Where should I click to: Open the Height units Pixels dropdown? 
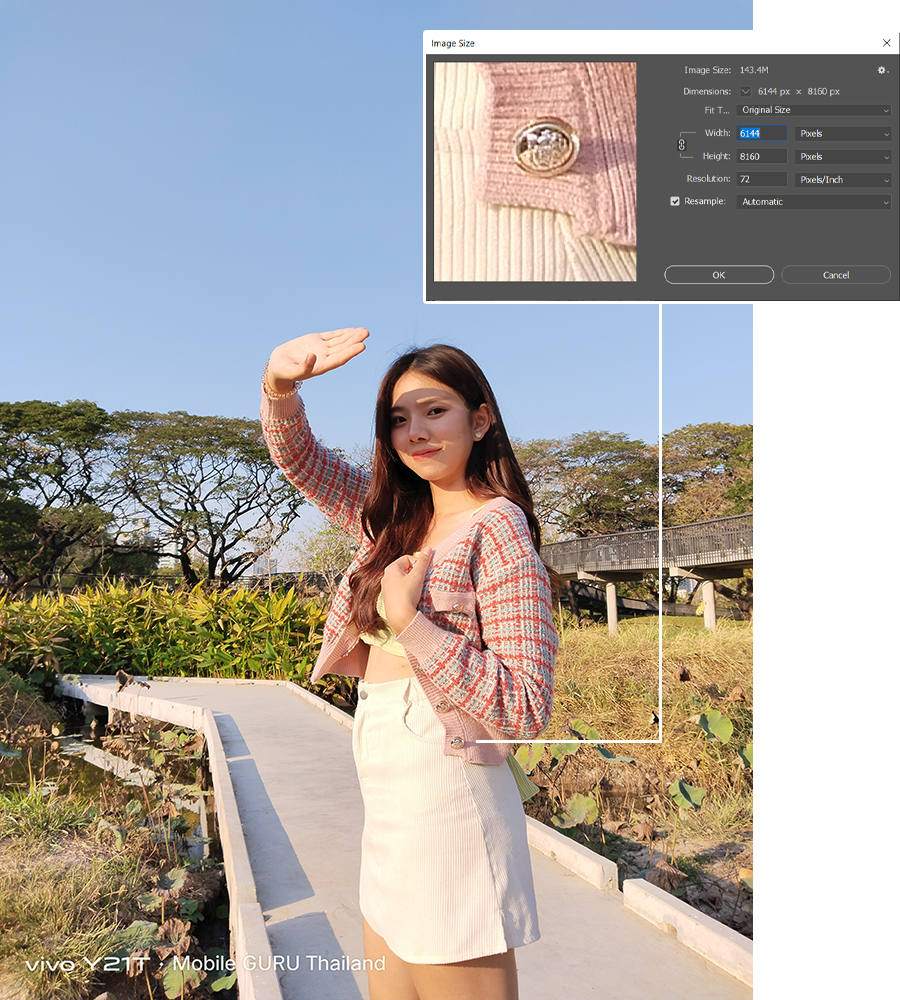point(843,157)
